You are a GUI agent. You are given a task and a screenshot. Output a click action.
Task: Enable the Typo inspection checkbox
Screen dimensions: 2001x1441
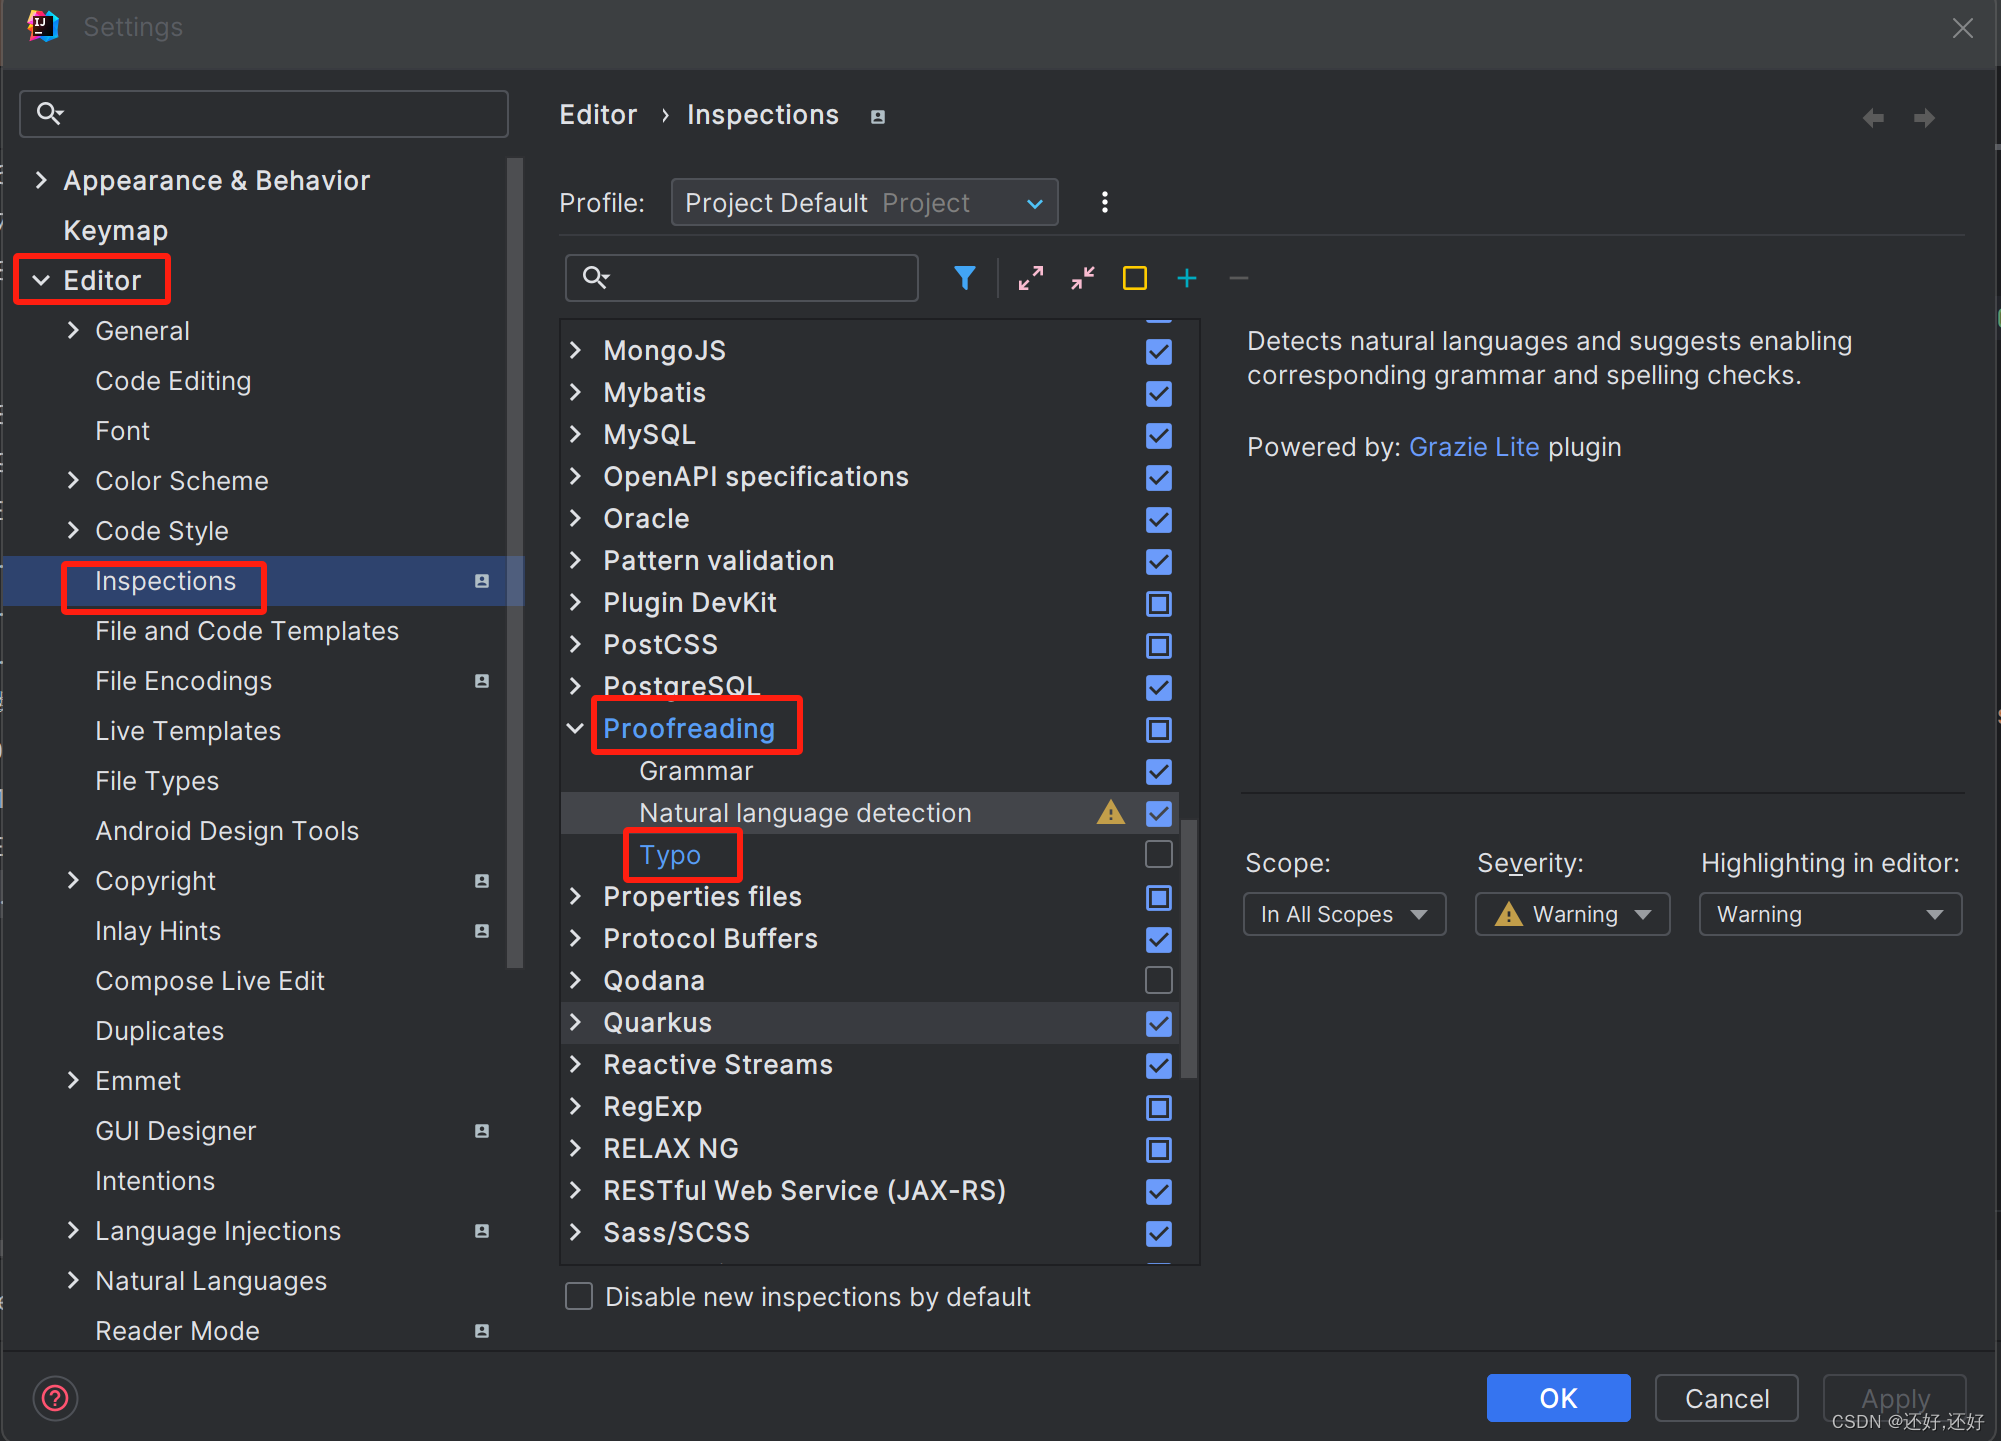coord(1158,855)
